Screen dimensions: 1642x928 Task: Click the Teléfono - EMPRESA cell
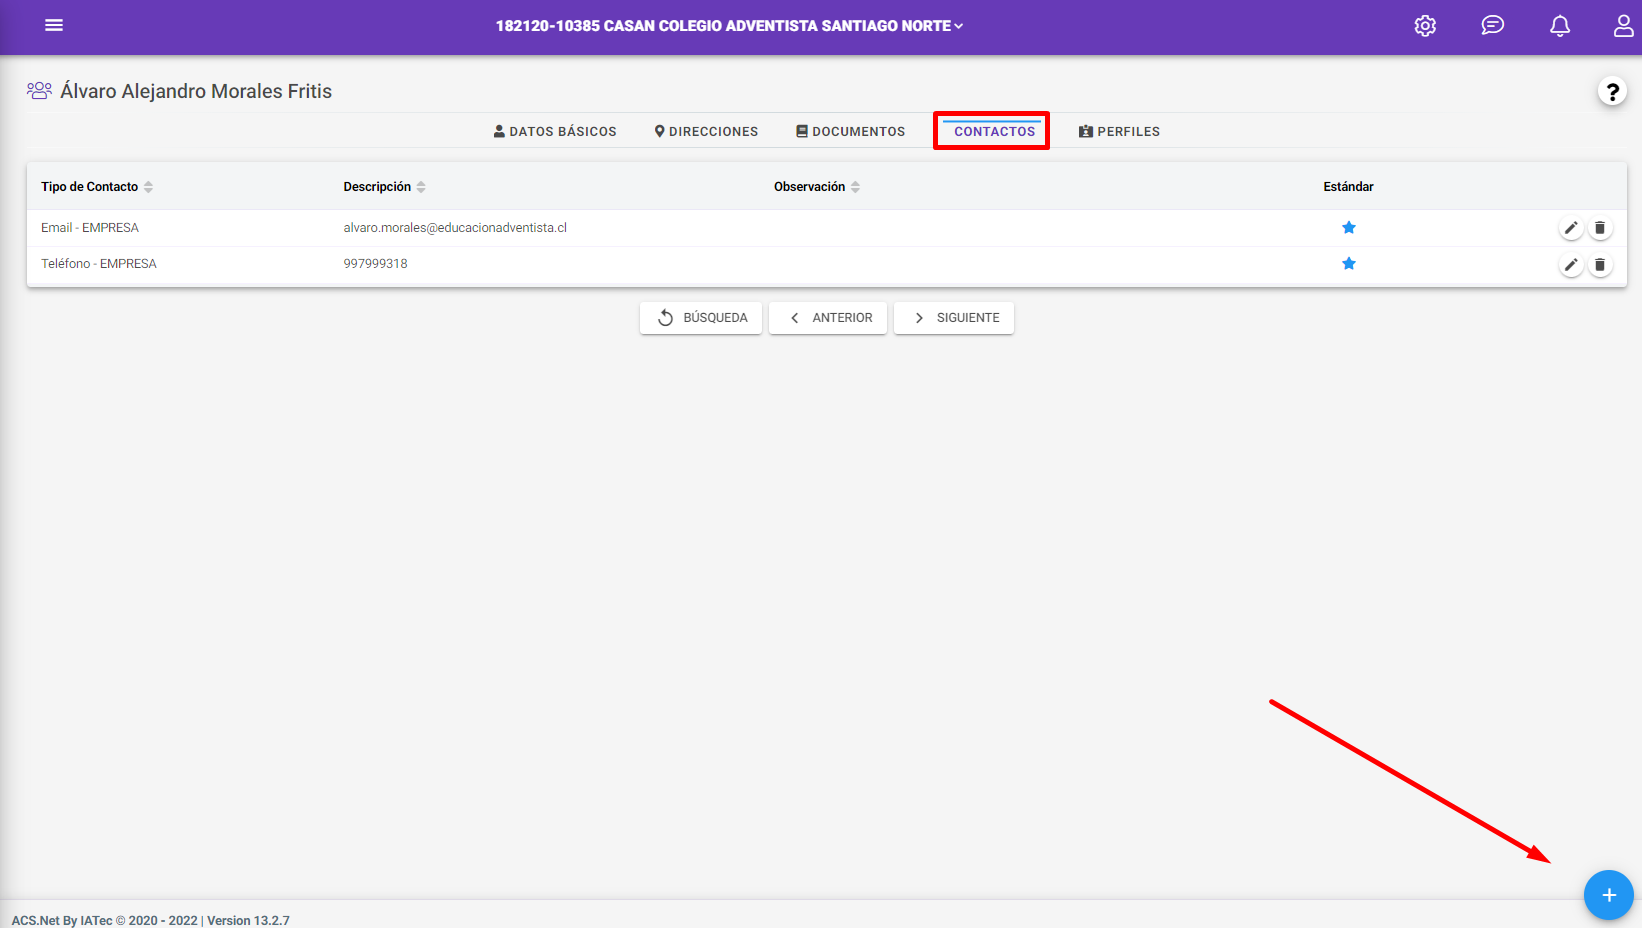(99, 264)
